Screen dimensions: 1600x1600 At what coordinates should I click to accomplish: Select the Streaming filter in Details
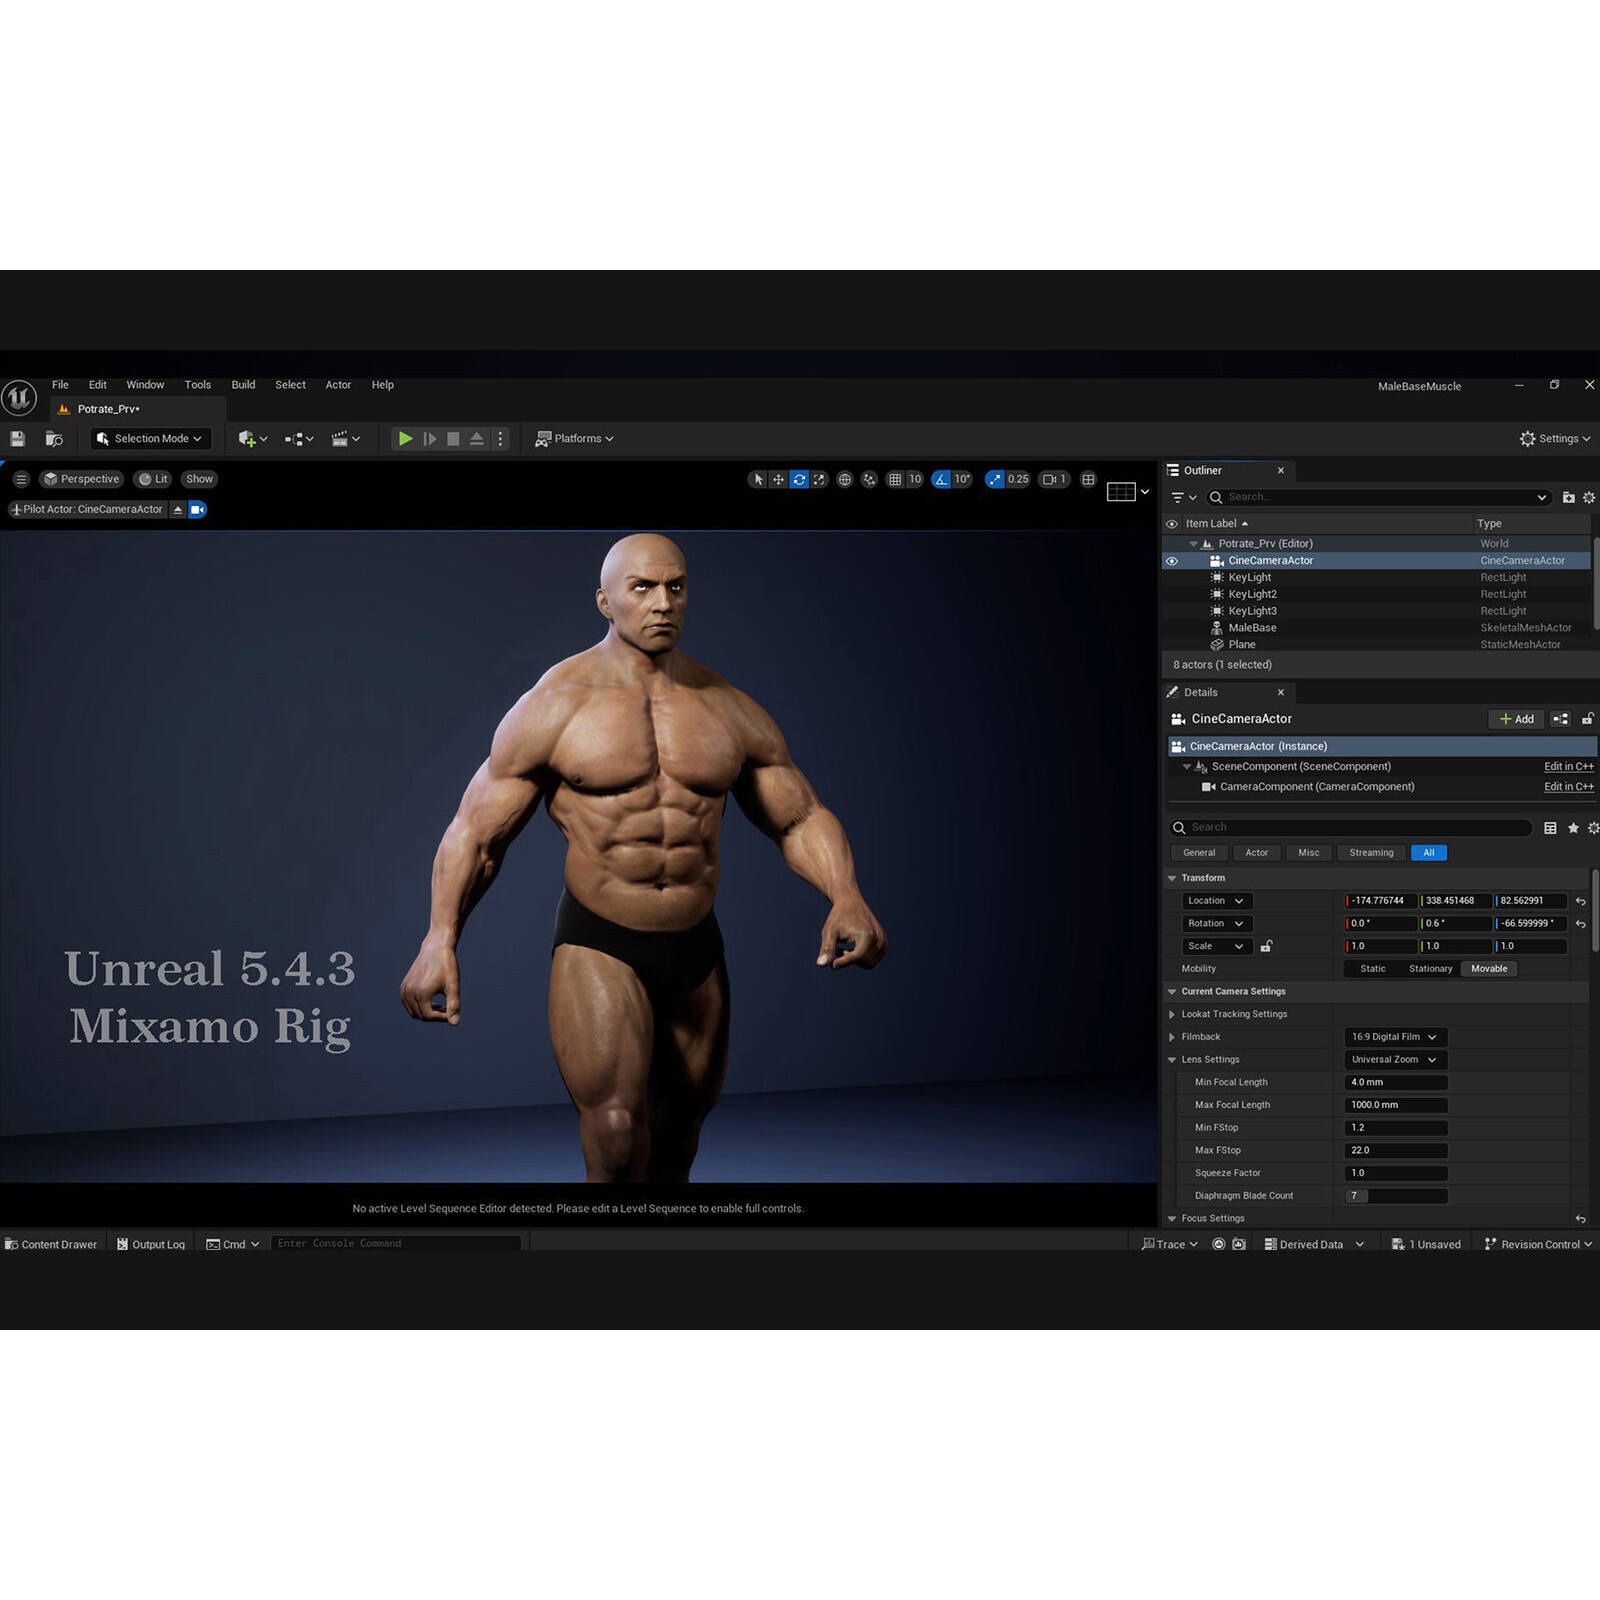1371,853
